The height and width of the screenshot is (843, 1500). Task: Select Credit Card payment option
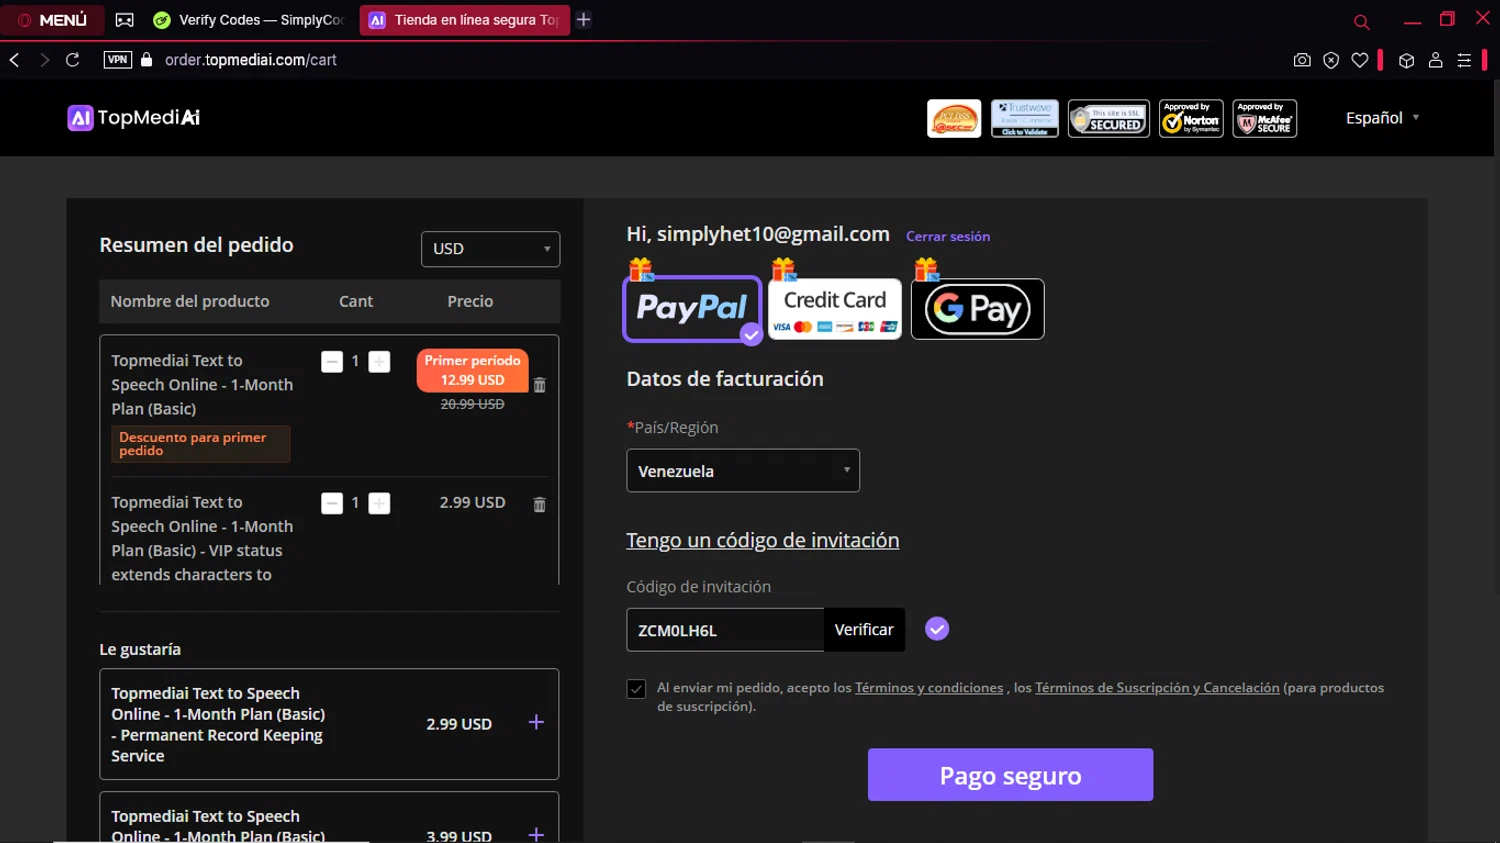pos(835,309)
